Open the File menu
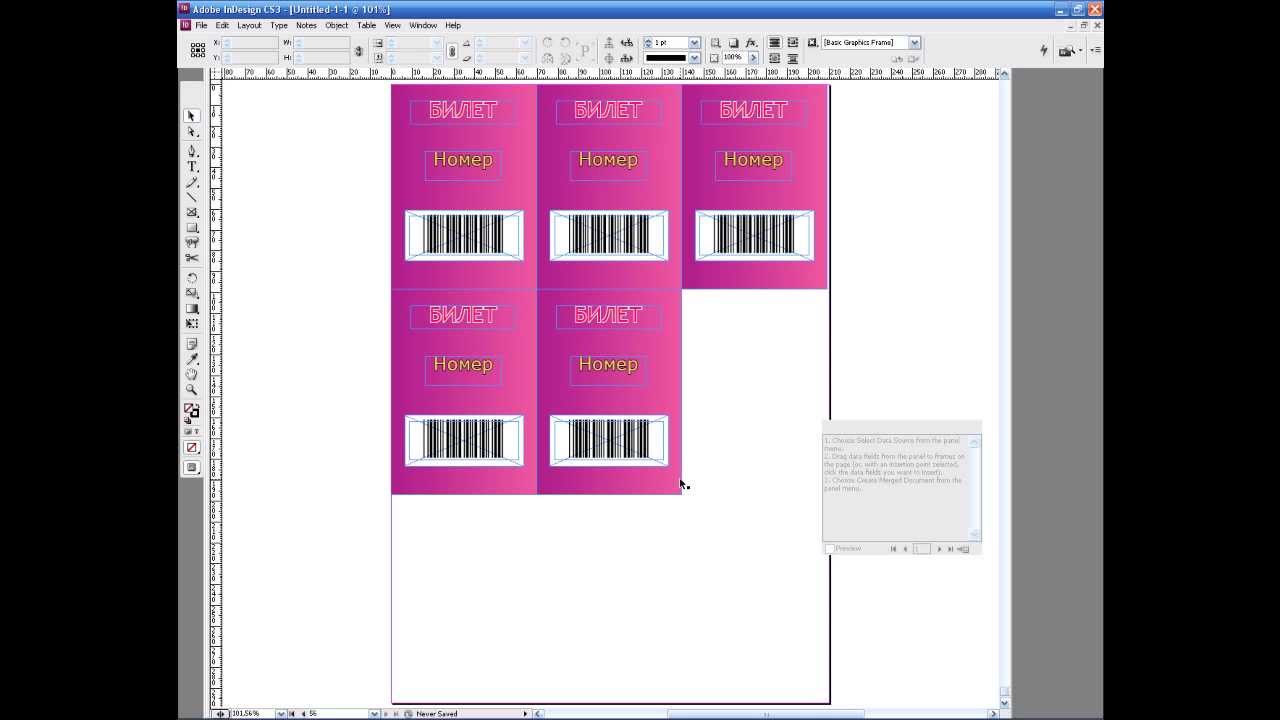 pos(201,25)
